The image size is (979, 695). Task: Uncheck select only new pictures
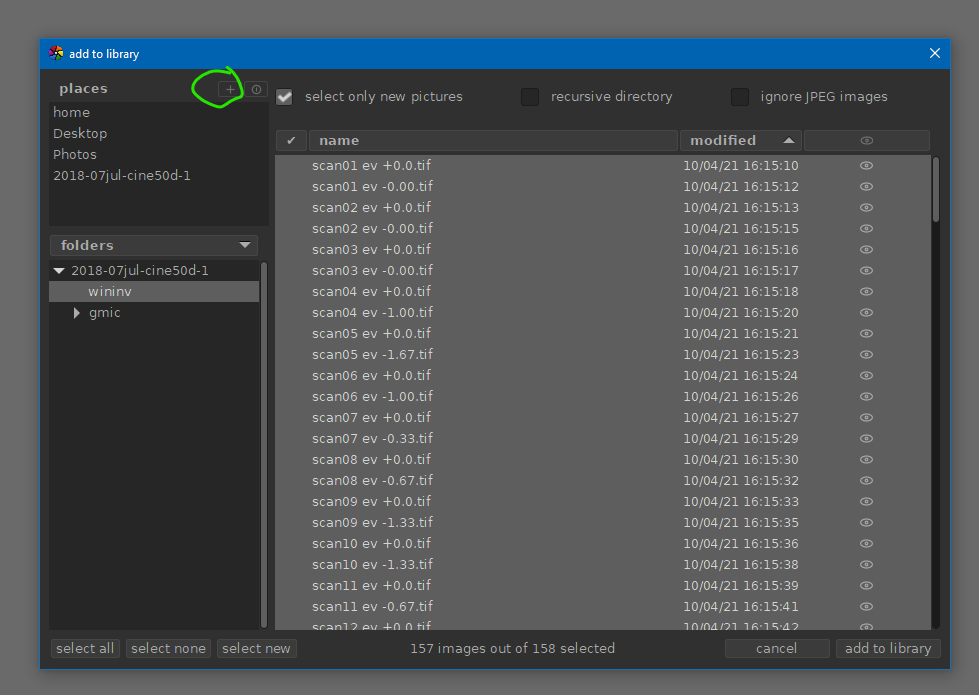click(x=285, y=97)
